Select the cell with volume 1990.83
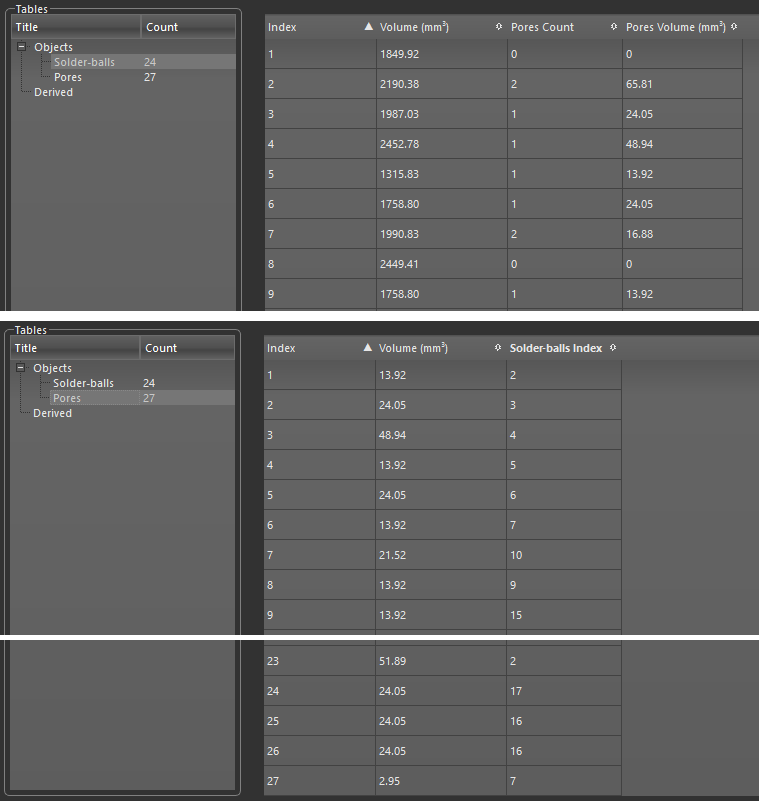The image size is (759, 801). pyautogui.click(x=442, y=234)
